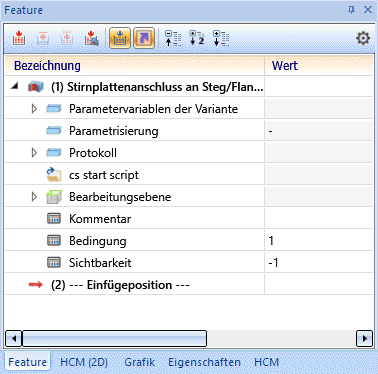
Task: Click the Bedingung calculator icon
Action: tap(54, 241)
